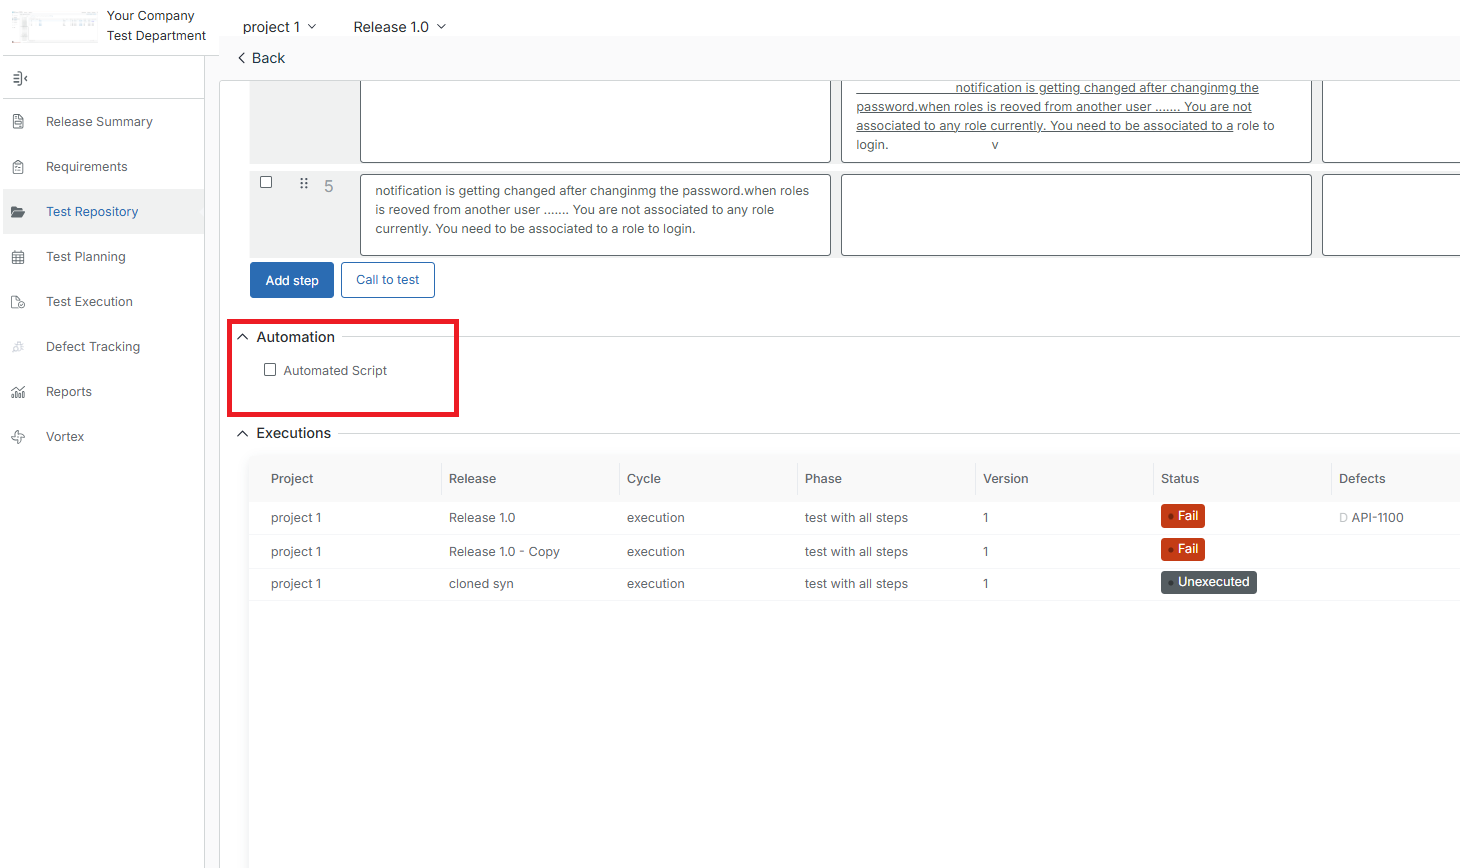
Task: Open the Release Summary page
Action: (x=99, y=121)
